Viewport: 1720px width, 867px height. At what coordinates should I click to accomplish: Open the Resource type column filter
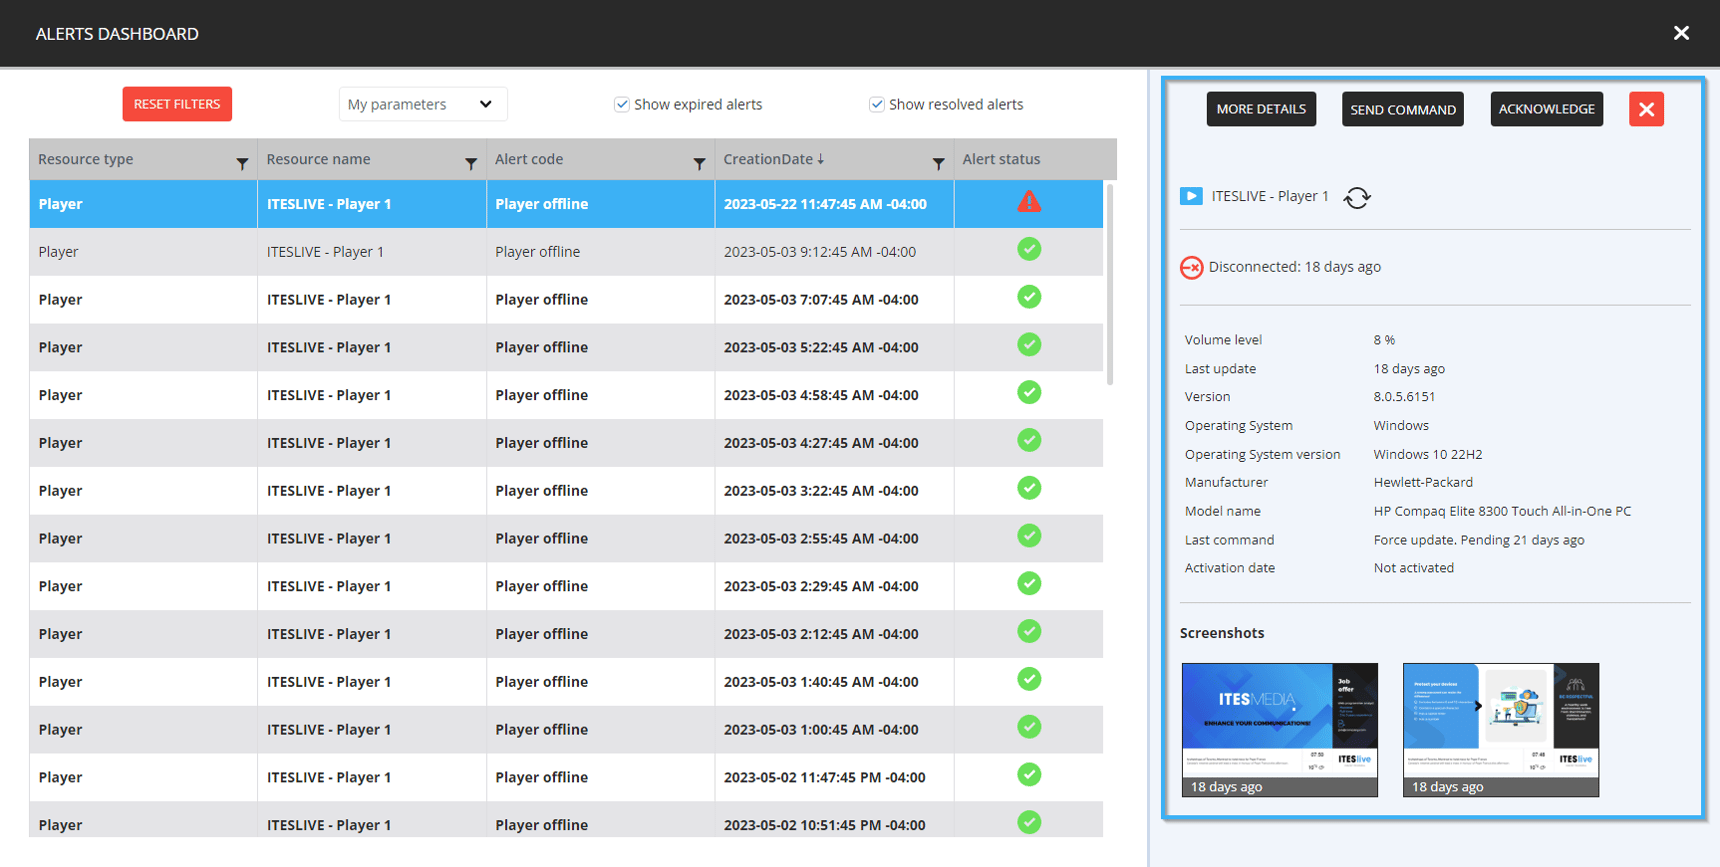[242, 164]
